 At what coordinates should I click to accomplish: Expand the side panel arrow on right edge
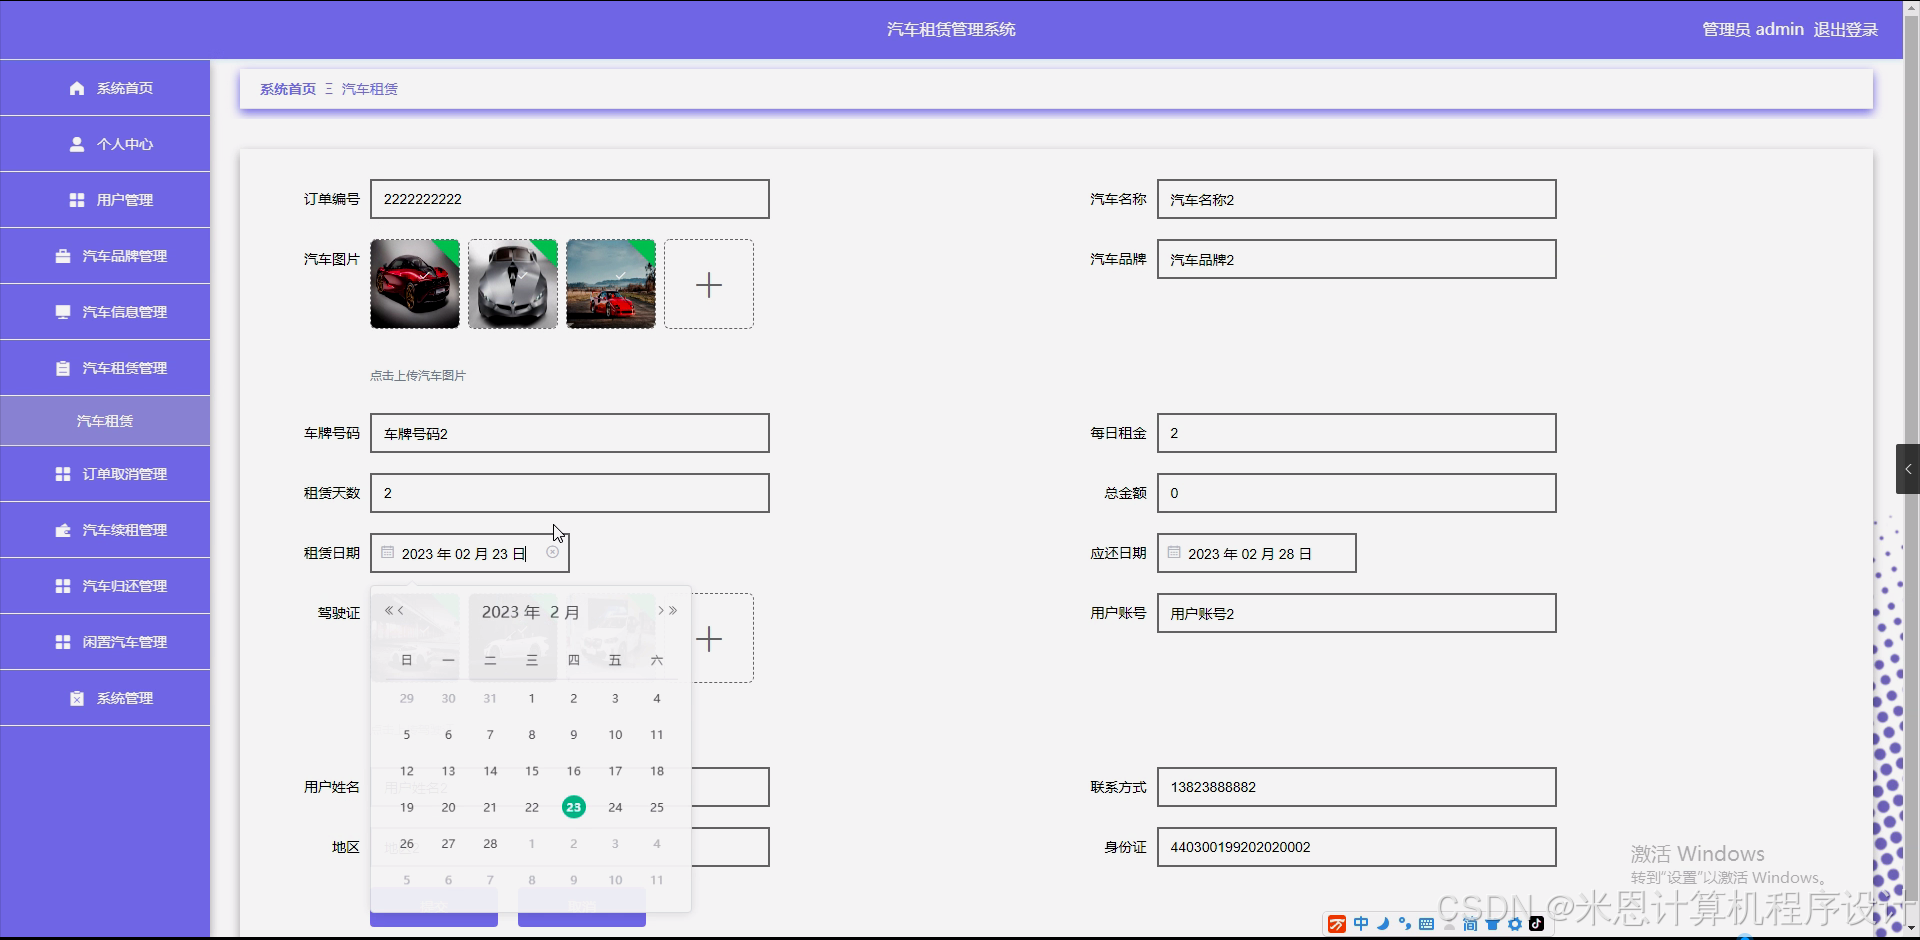[1908, 469]
